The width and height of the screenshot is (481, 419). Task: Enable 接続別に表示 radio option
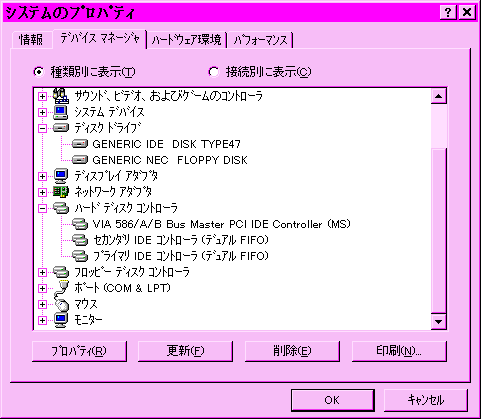(213, 72)
